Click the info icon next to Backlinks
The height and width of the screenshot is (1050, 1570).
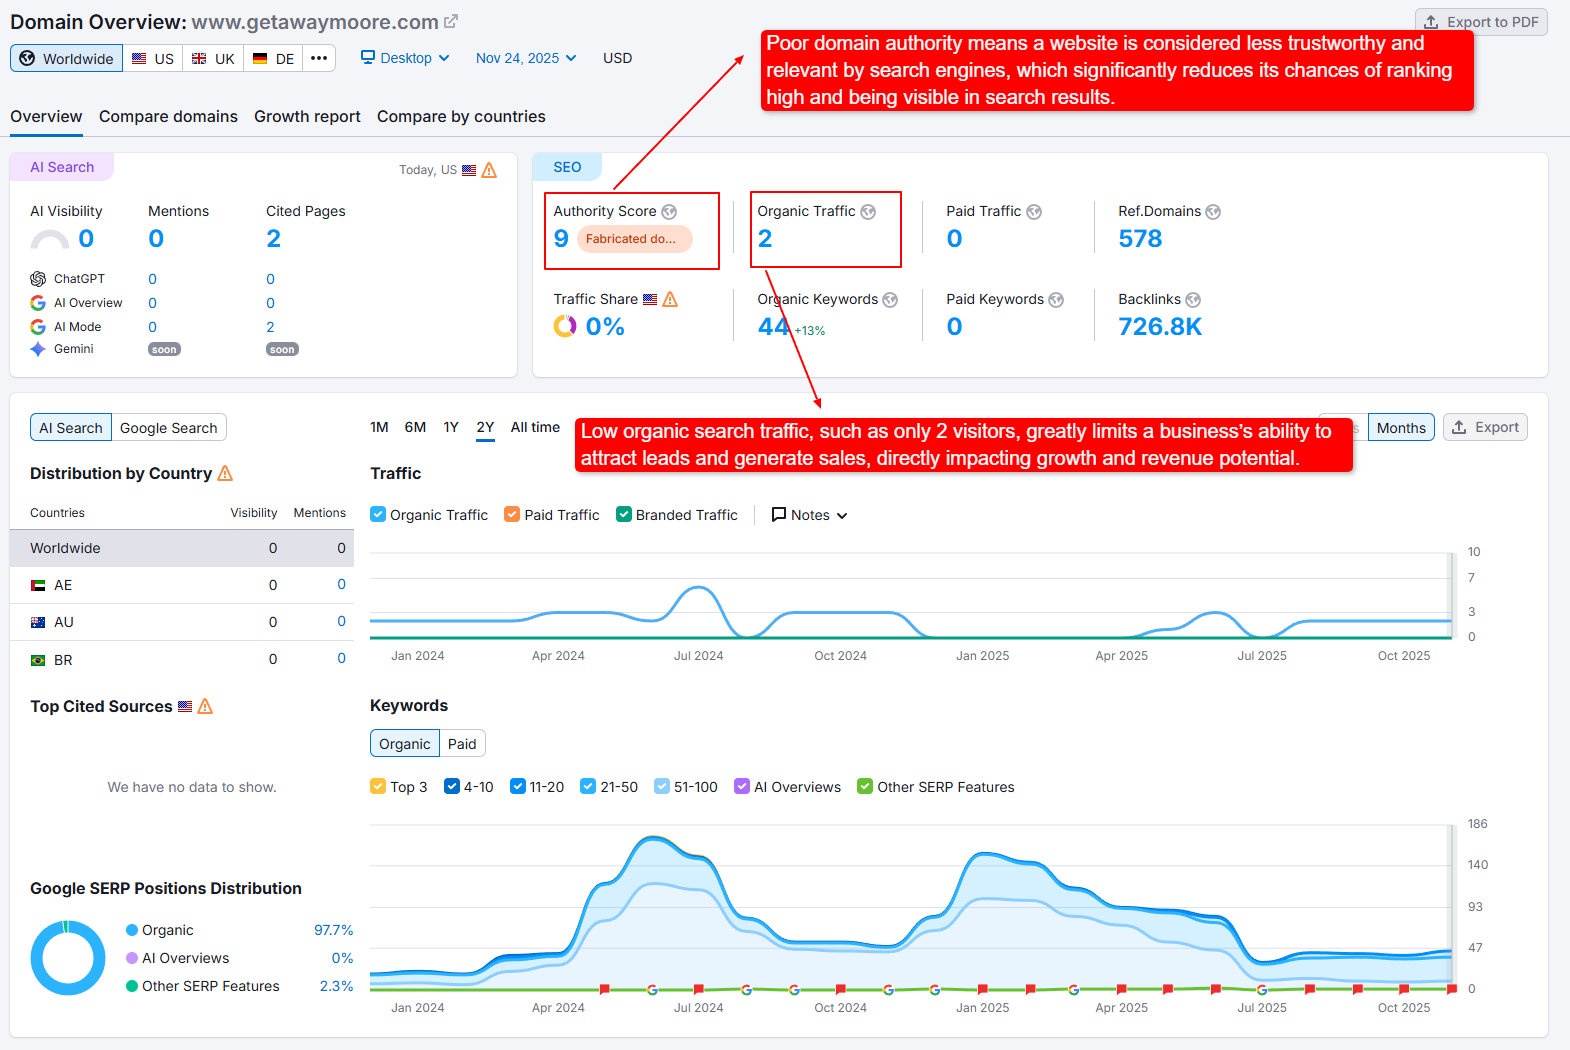click(x=1193, y=300)
